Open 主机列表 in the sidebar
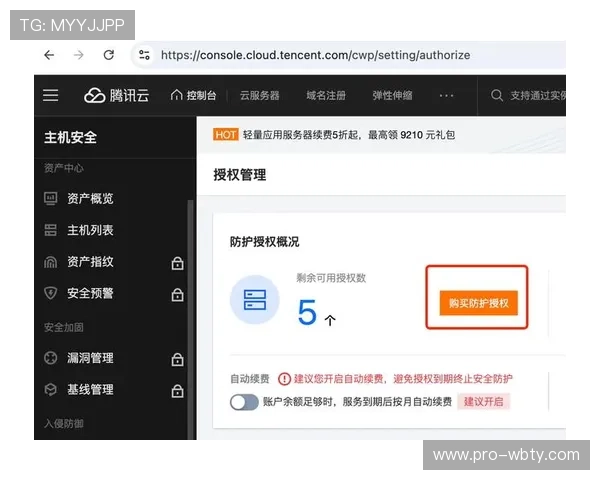The image size is (600, 480). (90, 230)
